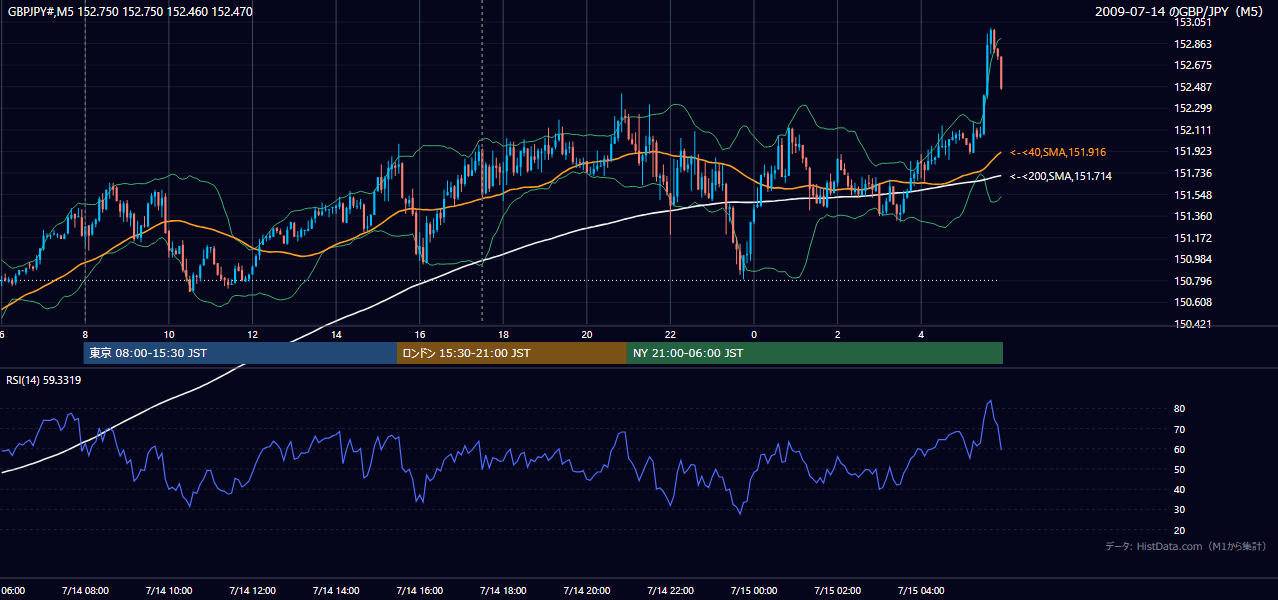This screenshot has height=600, width=1278.
Task: Select the NY 21:00-06:00 JST session bar
Action: point(815,353)
